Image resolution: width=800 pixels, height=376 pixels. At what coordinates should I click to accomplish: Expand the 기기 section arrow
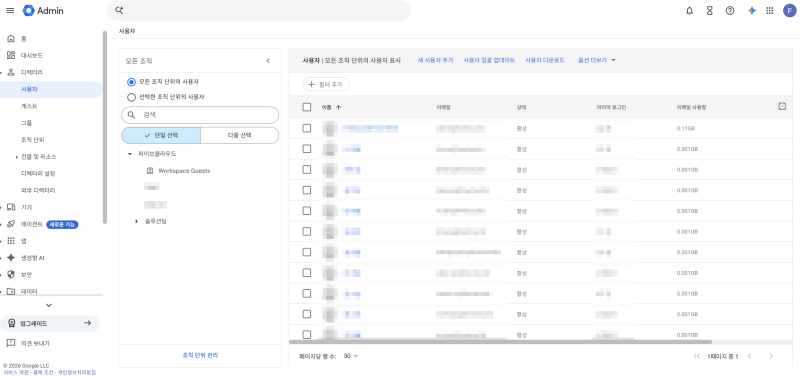2,207
